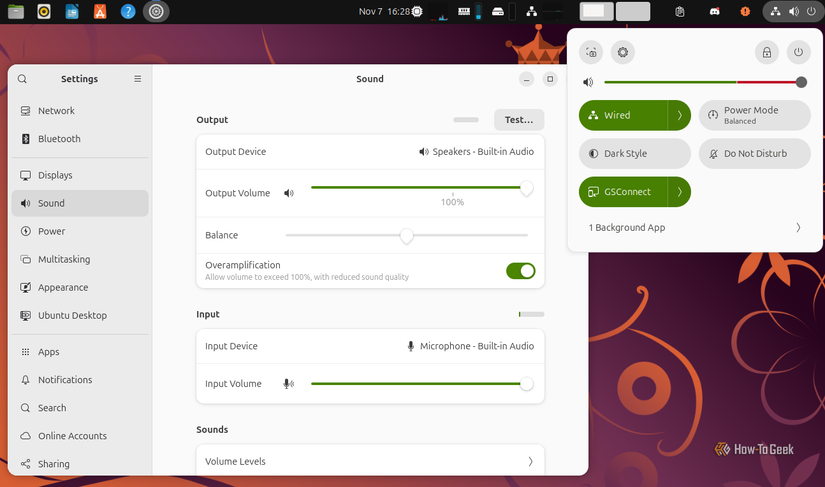Open the Volume Levels row
Screen dimensions: 825x487
(370, 461)
